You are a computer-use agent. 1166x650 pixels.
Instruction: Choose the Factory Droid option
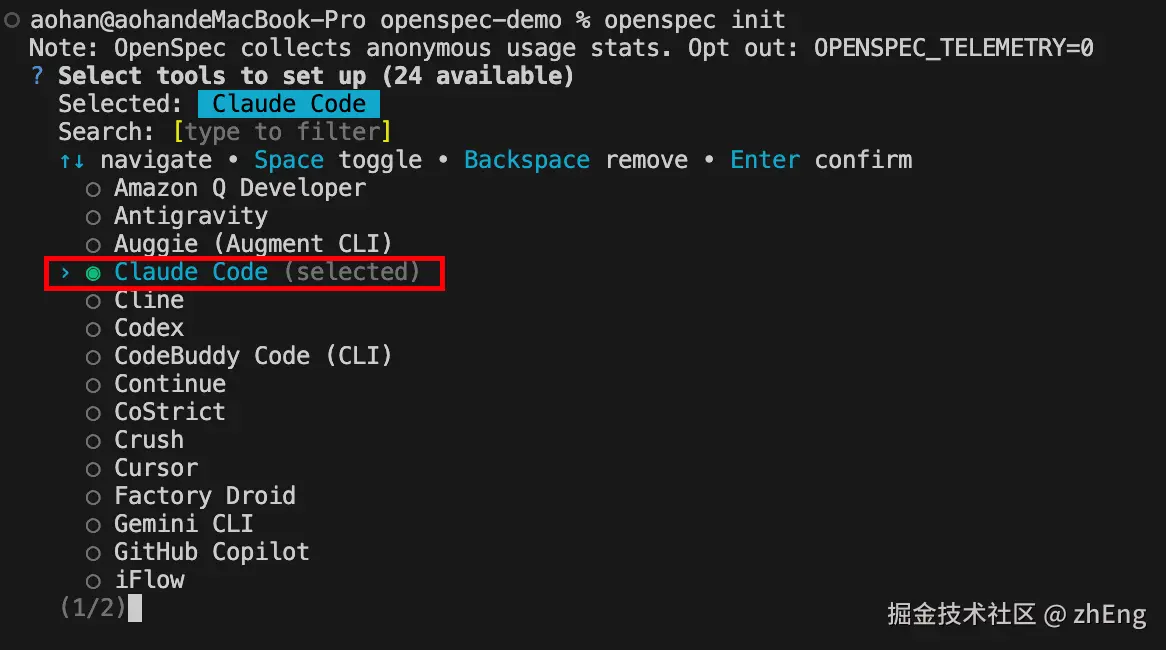[x=205, y=497]
